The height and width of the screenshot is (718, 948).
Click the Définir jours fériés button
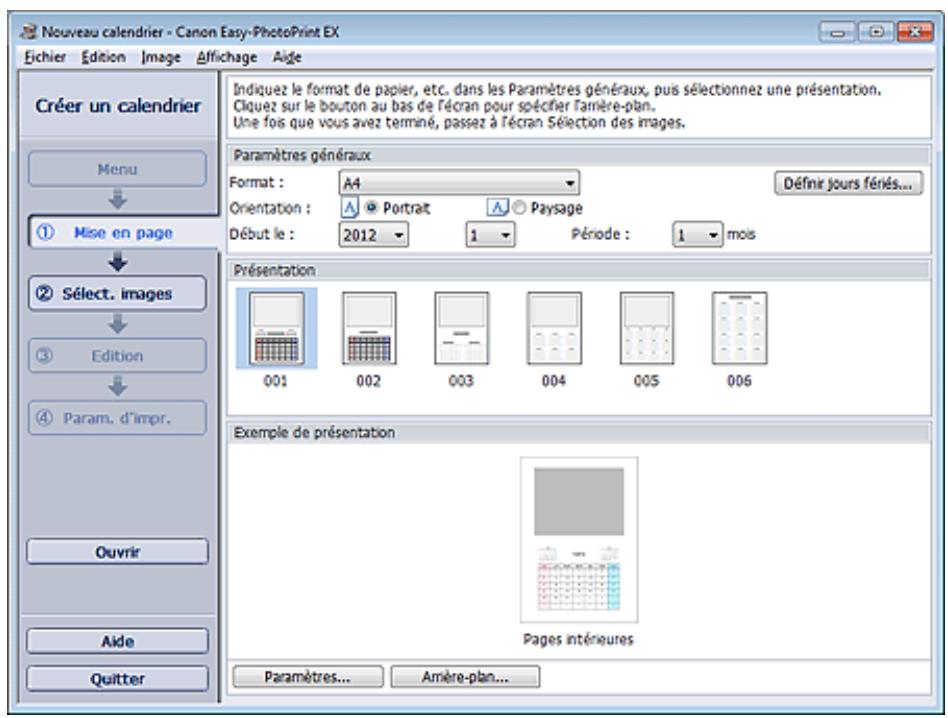[848, 183]
